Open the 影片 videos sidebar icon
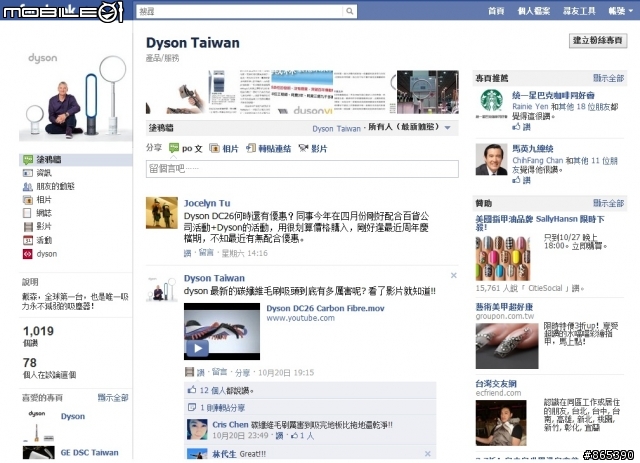The width and height of the screenshot is (640, 463). pos(28,227)
